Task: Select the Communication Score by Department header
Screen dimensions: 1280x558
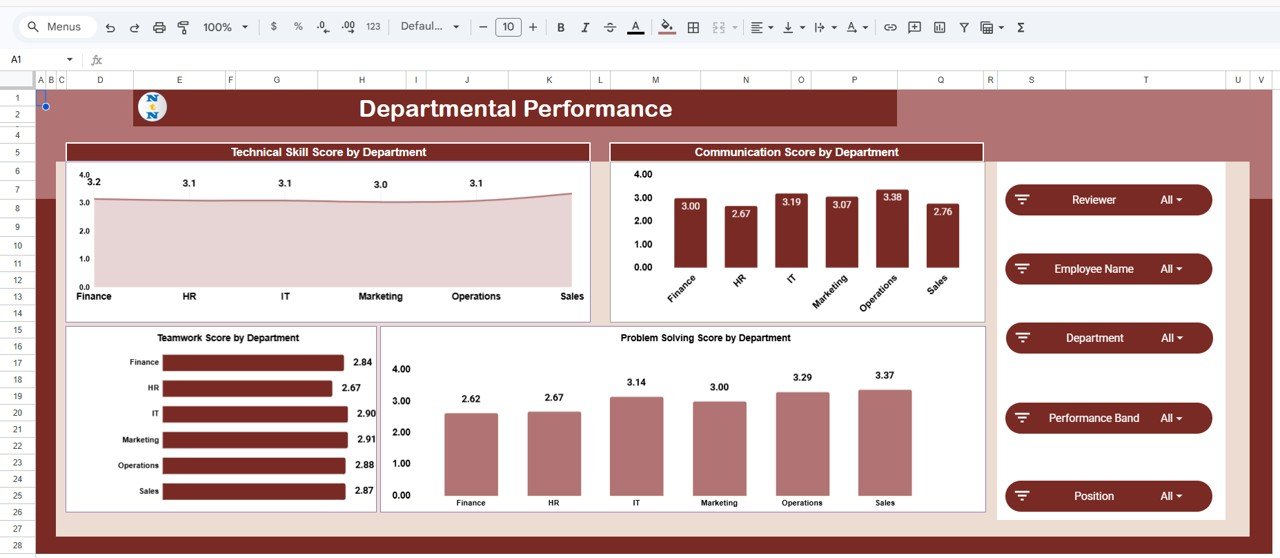Action: tap(796, 152)
